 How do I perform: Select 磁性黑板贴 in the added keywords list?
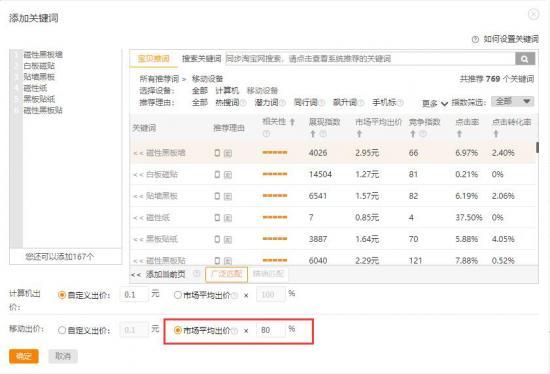tap(43, 110)
